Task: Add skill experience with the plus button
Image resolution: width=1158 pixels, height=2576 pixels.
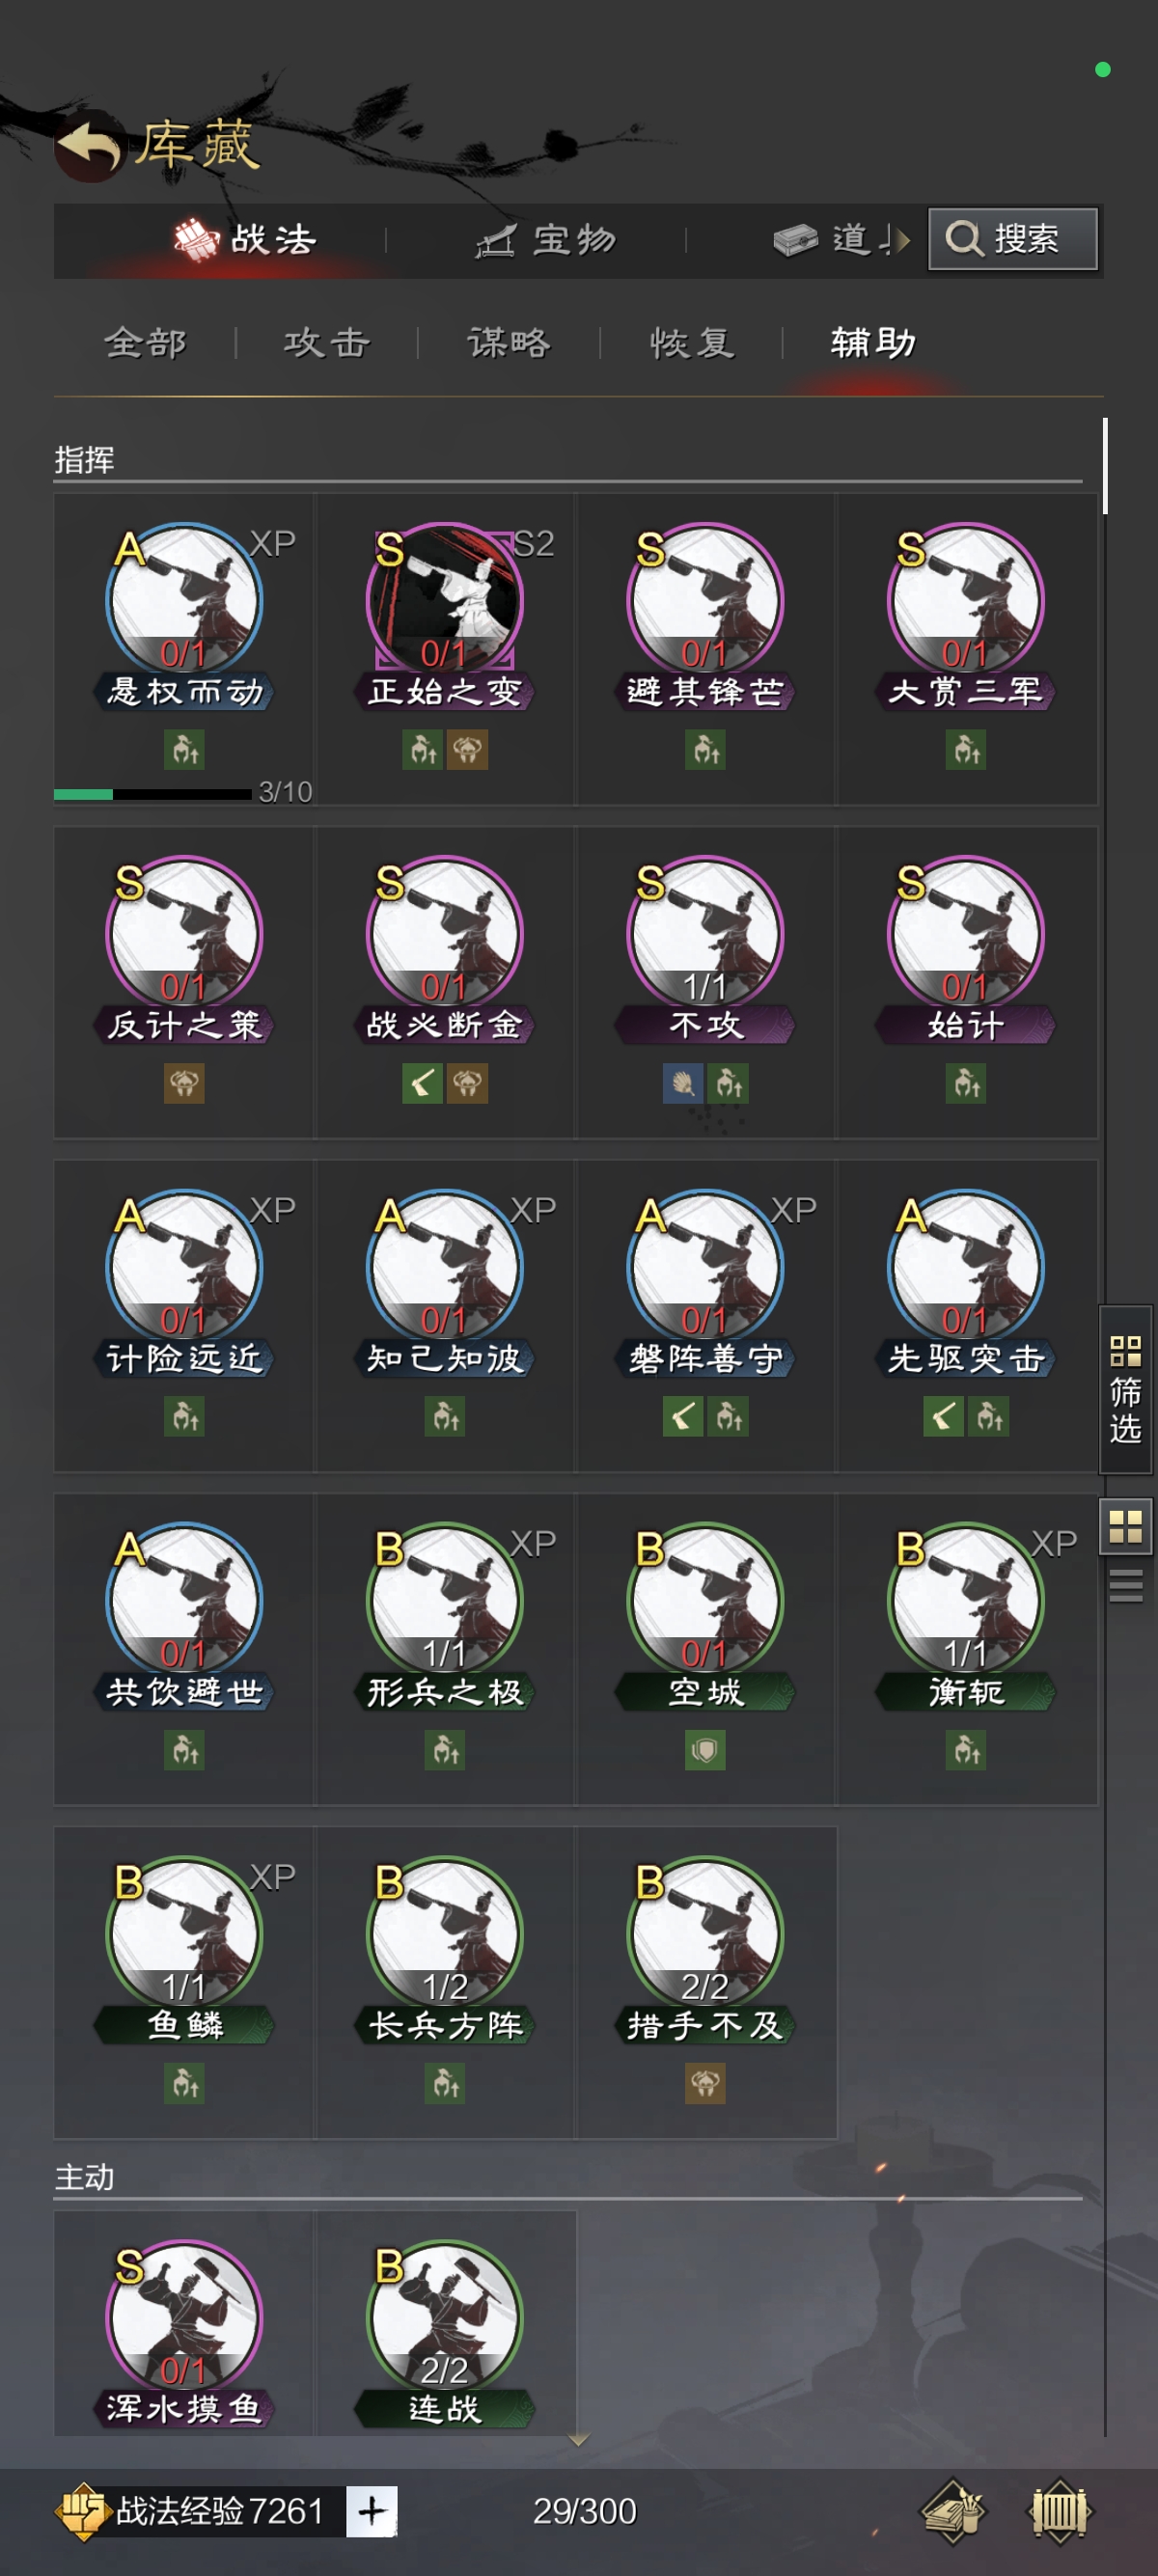Action: click(x=372, y=2511)
